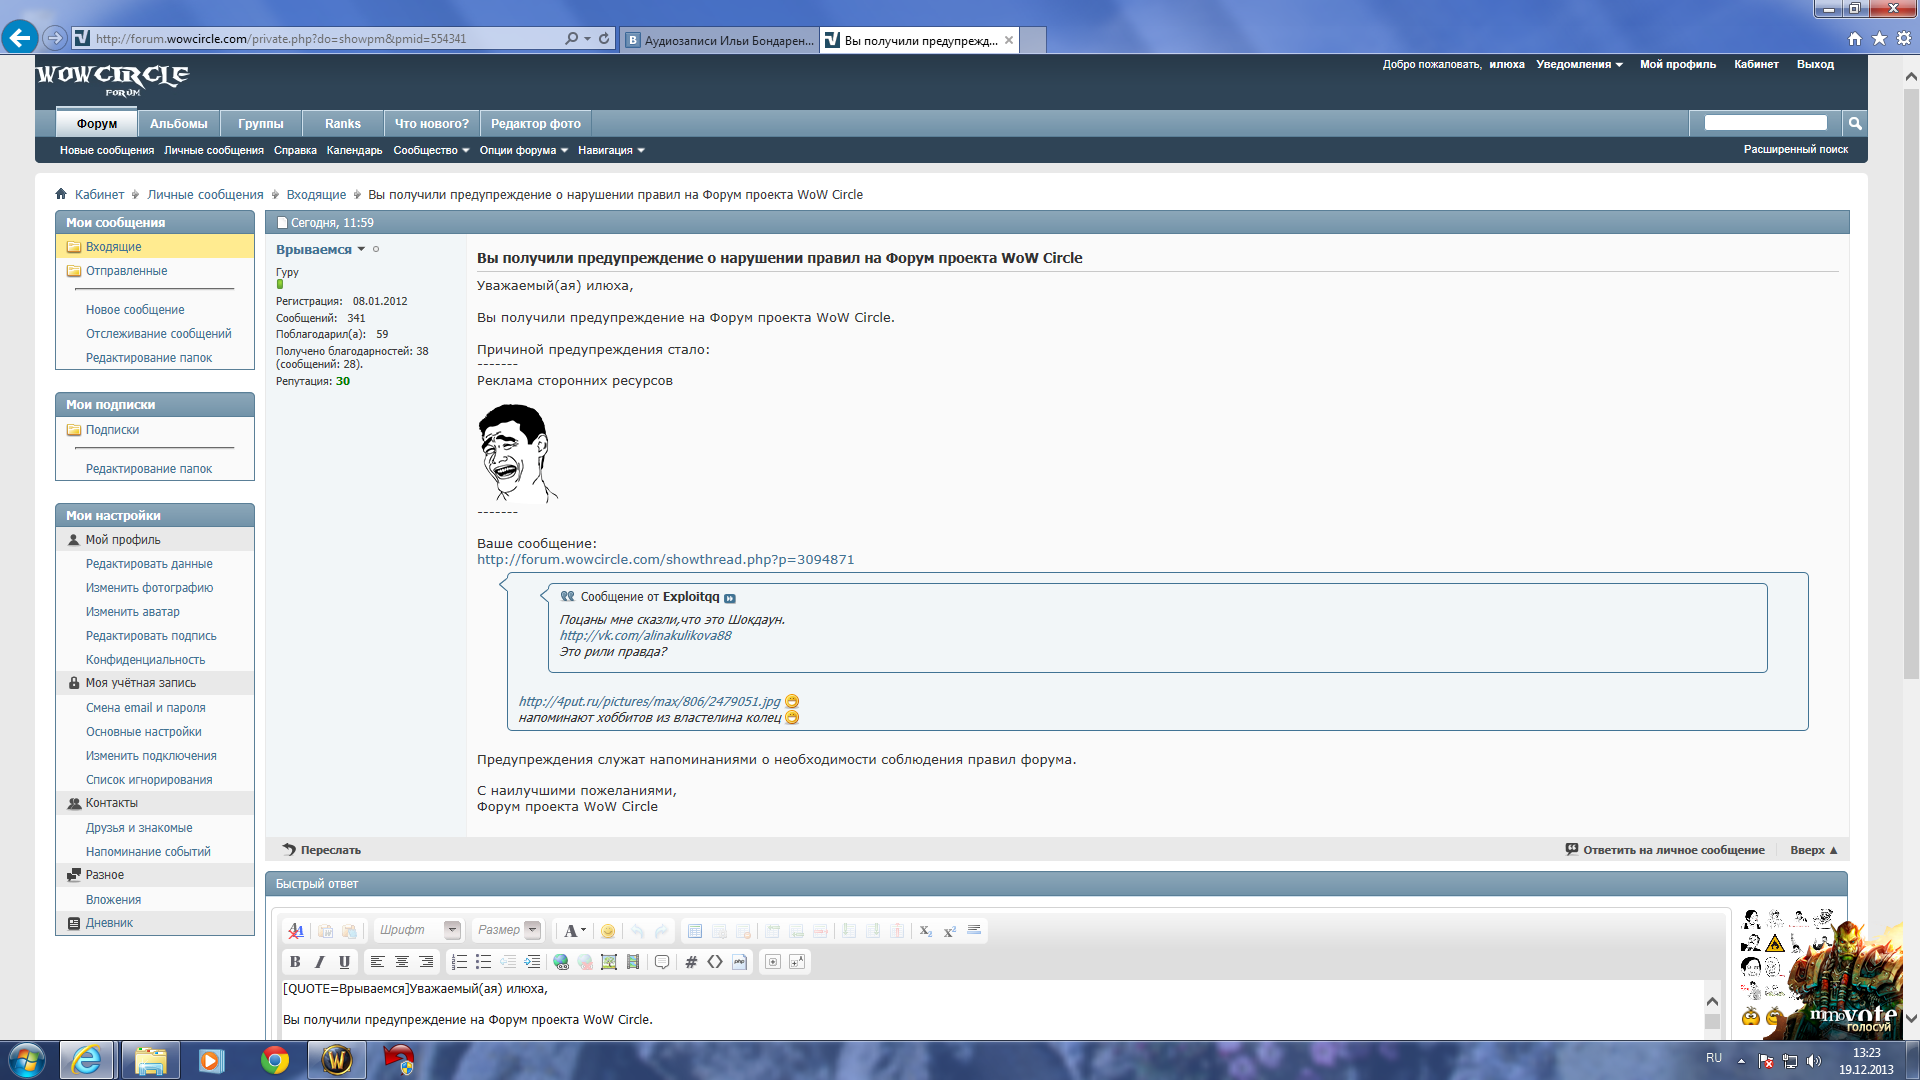Toggle Bold formatting in quick reply
This screenshot has width=1920, height=1080.
click(x=295, y=962)
